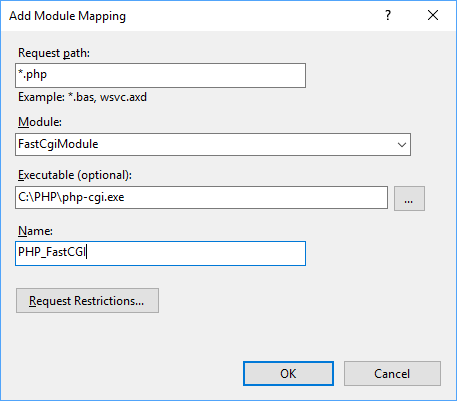Screen dimensions: 457x401
Task: Click the php-cgi.exe text in Executable box
Action: 93,197
